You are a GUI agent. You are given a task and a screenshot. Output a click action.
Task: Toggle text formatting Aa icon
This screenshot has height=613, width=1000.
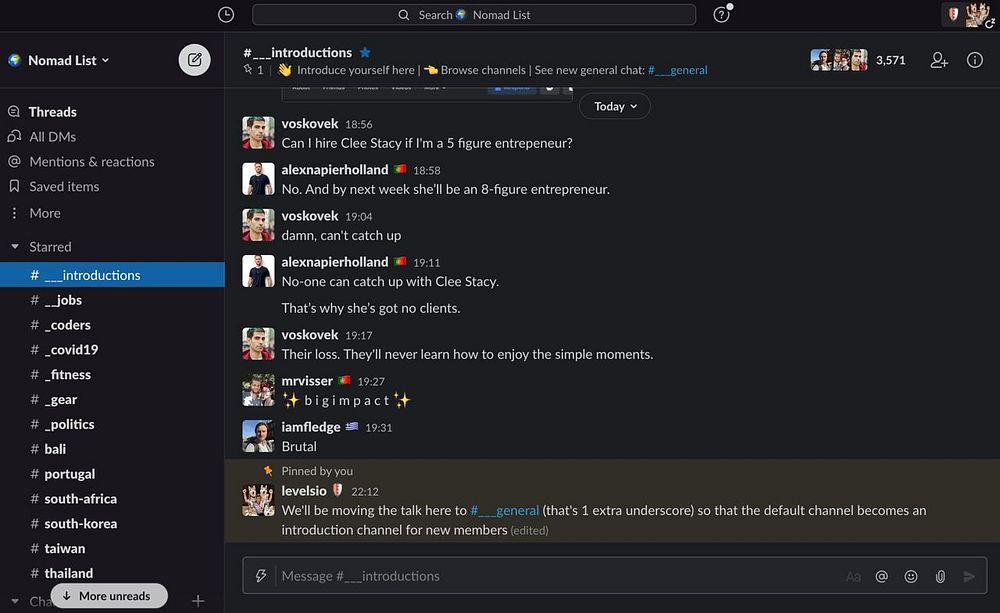click(x=853, y=577)
